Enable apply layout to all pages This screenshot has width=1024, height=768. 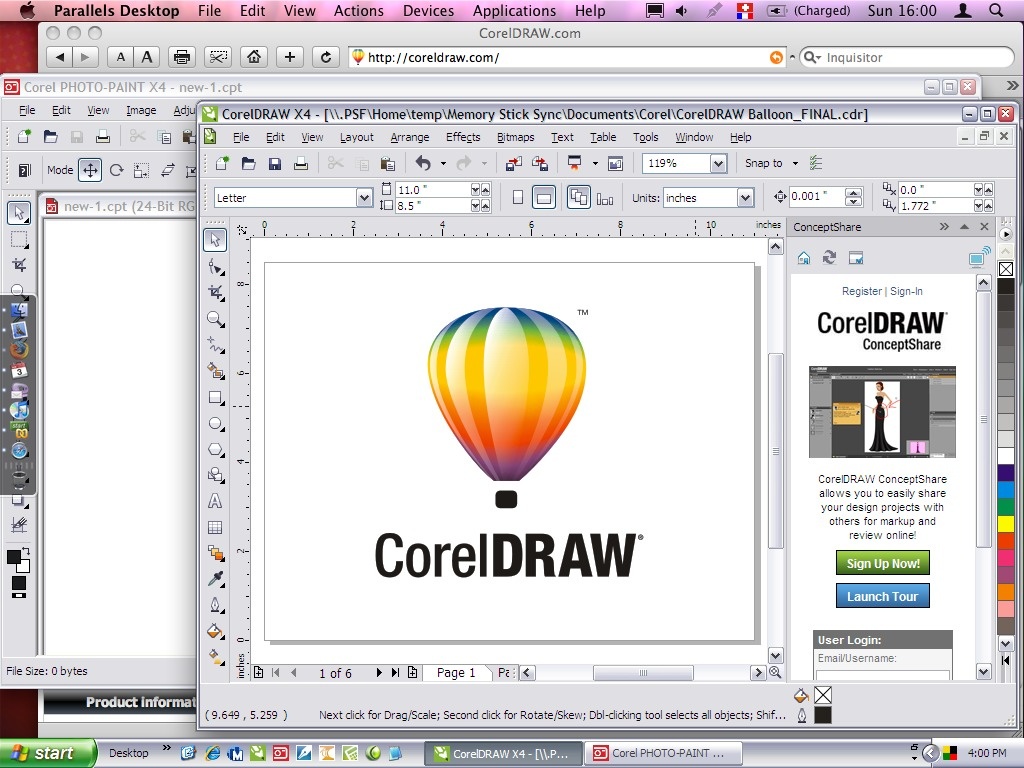[x=579, y=197]
